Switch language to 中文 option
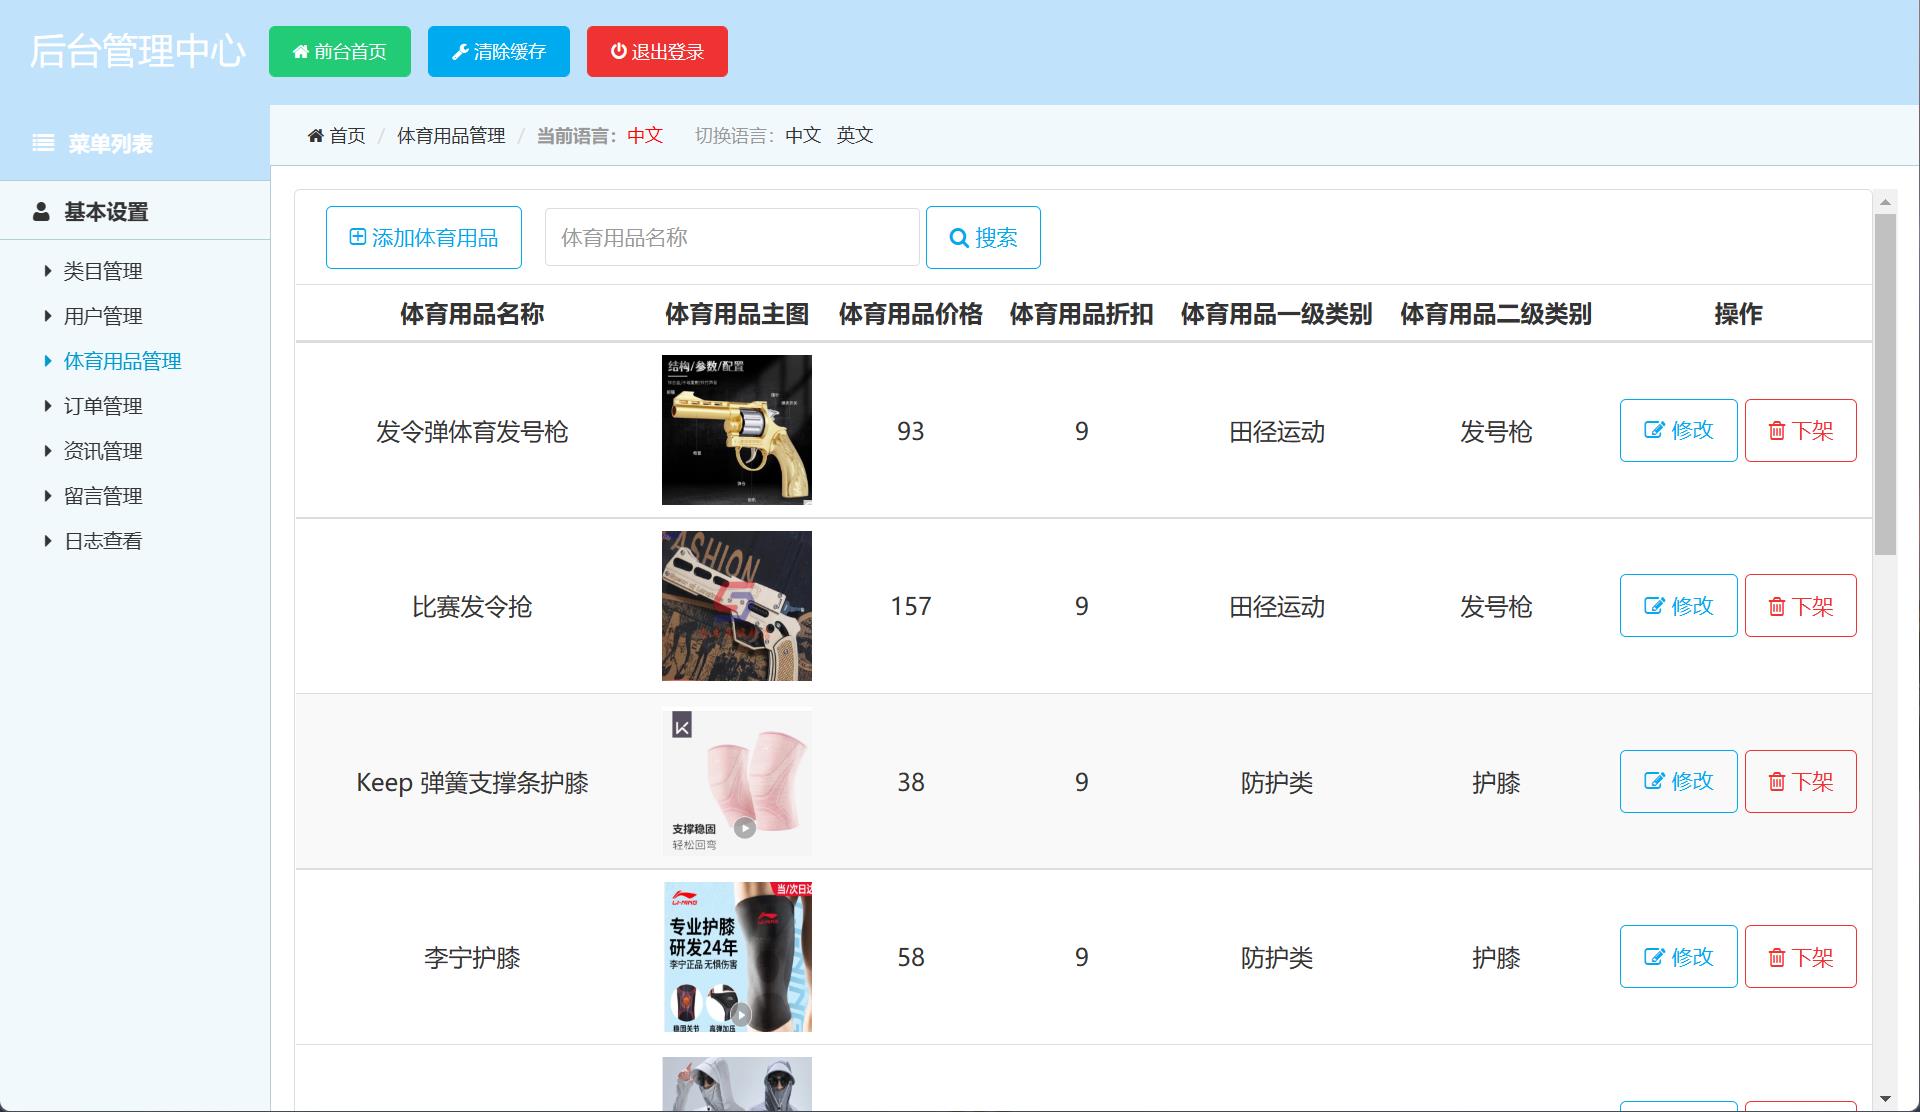Image resolution: width=1920 pixels, height=1112 pixels. click(802, 136)
